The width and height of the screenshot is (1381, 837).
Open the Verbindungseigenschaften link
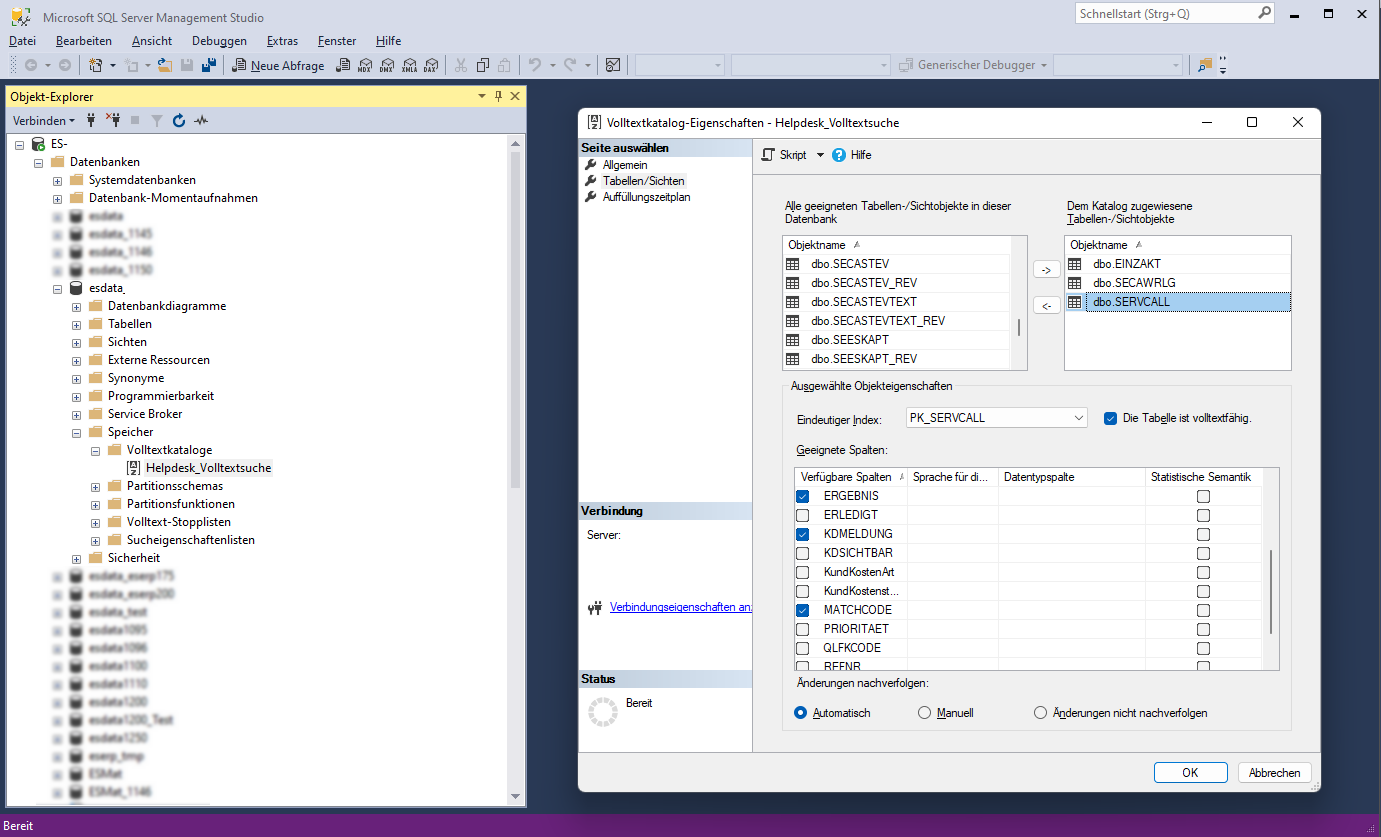click(680, 607)
